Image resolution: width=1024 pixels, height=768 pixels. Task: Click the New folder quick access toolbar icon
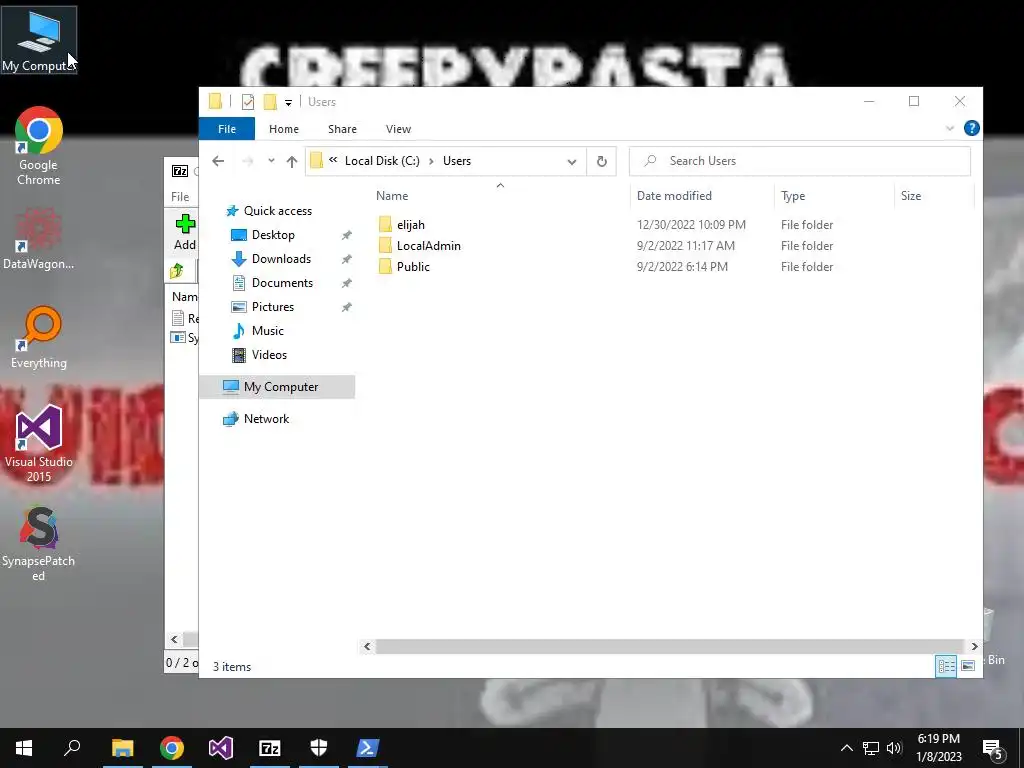270,102
